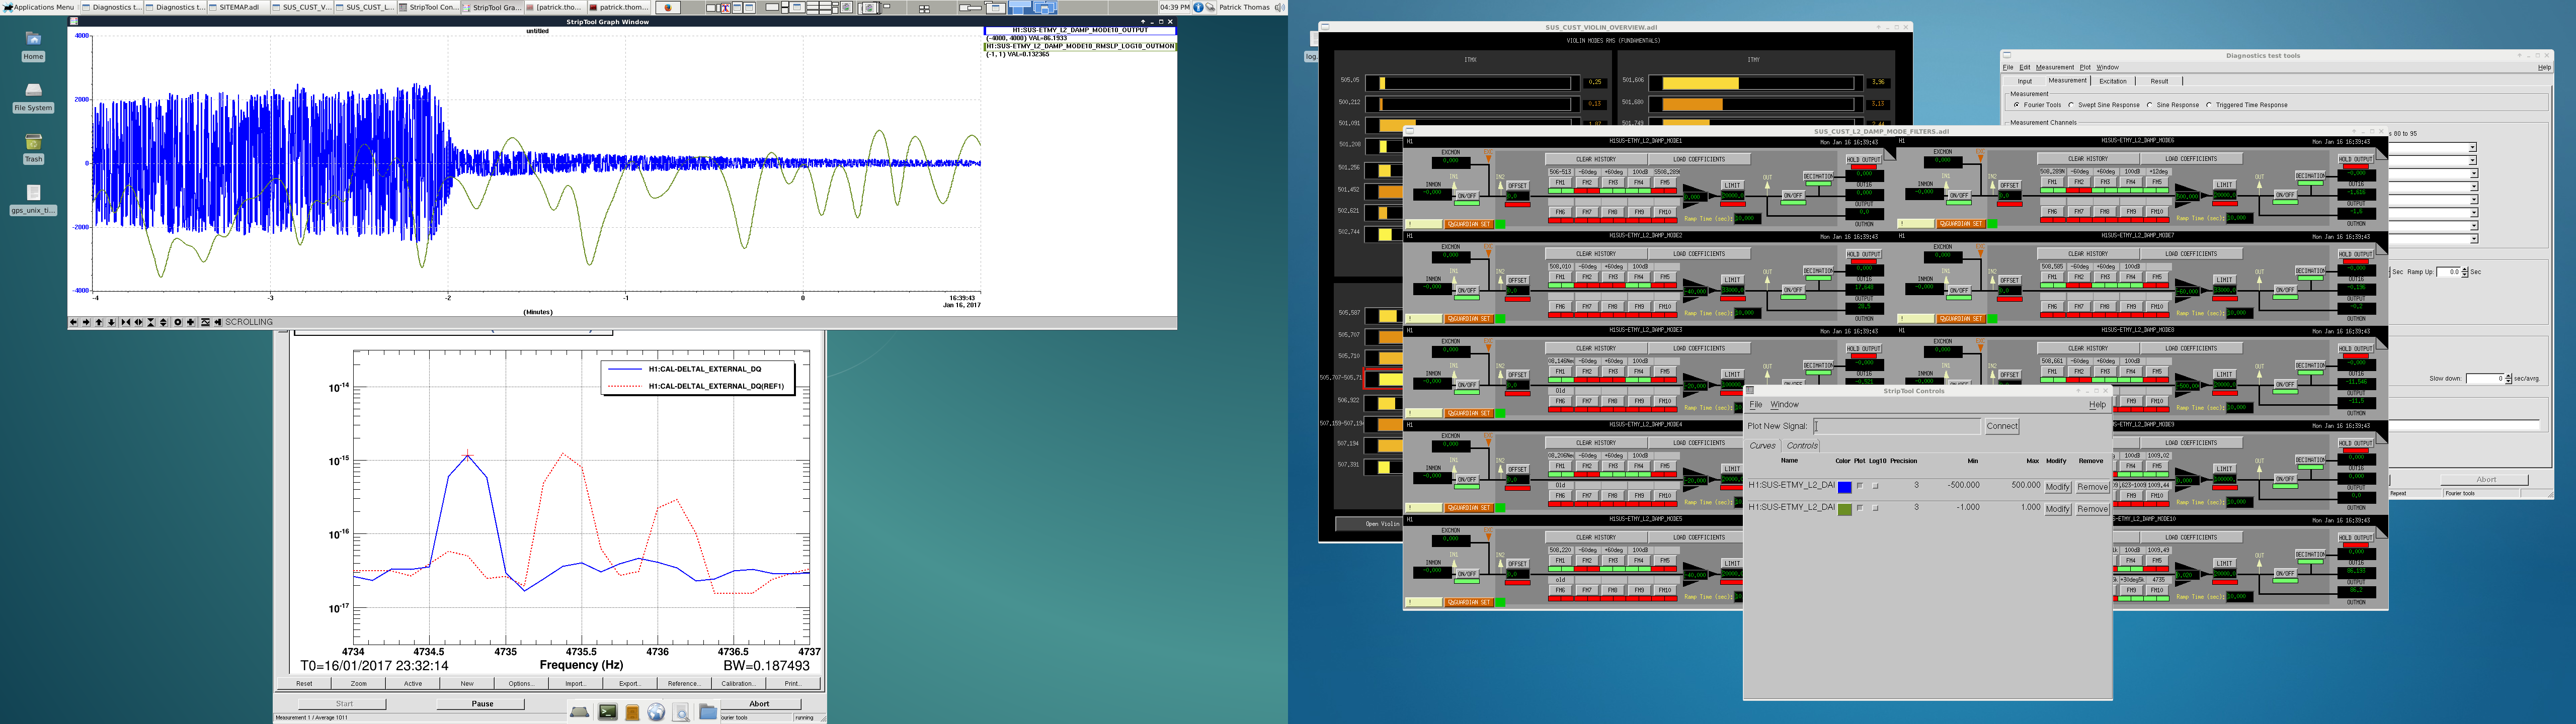
Task: Toggle the Log10 checkbox for the green curve
Action: pyautogui.click(x=1875, y=508)
